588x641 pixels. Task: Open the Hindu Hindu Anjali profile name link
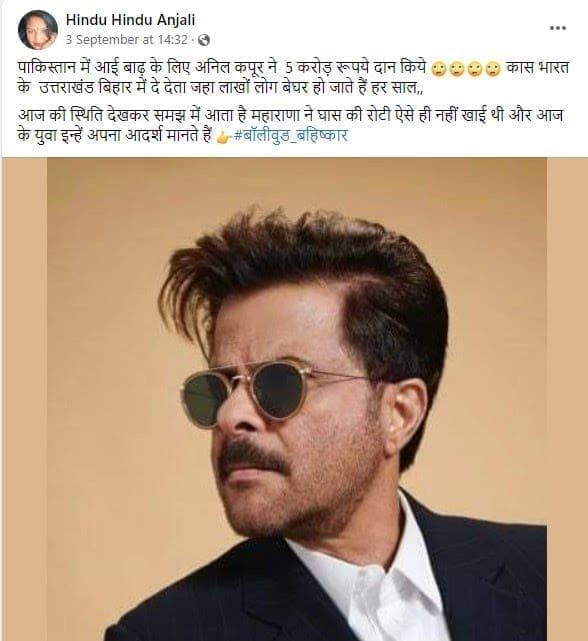click(130, 20)
